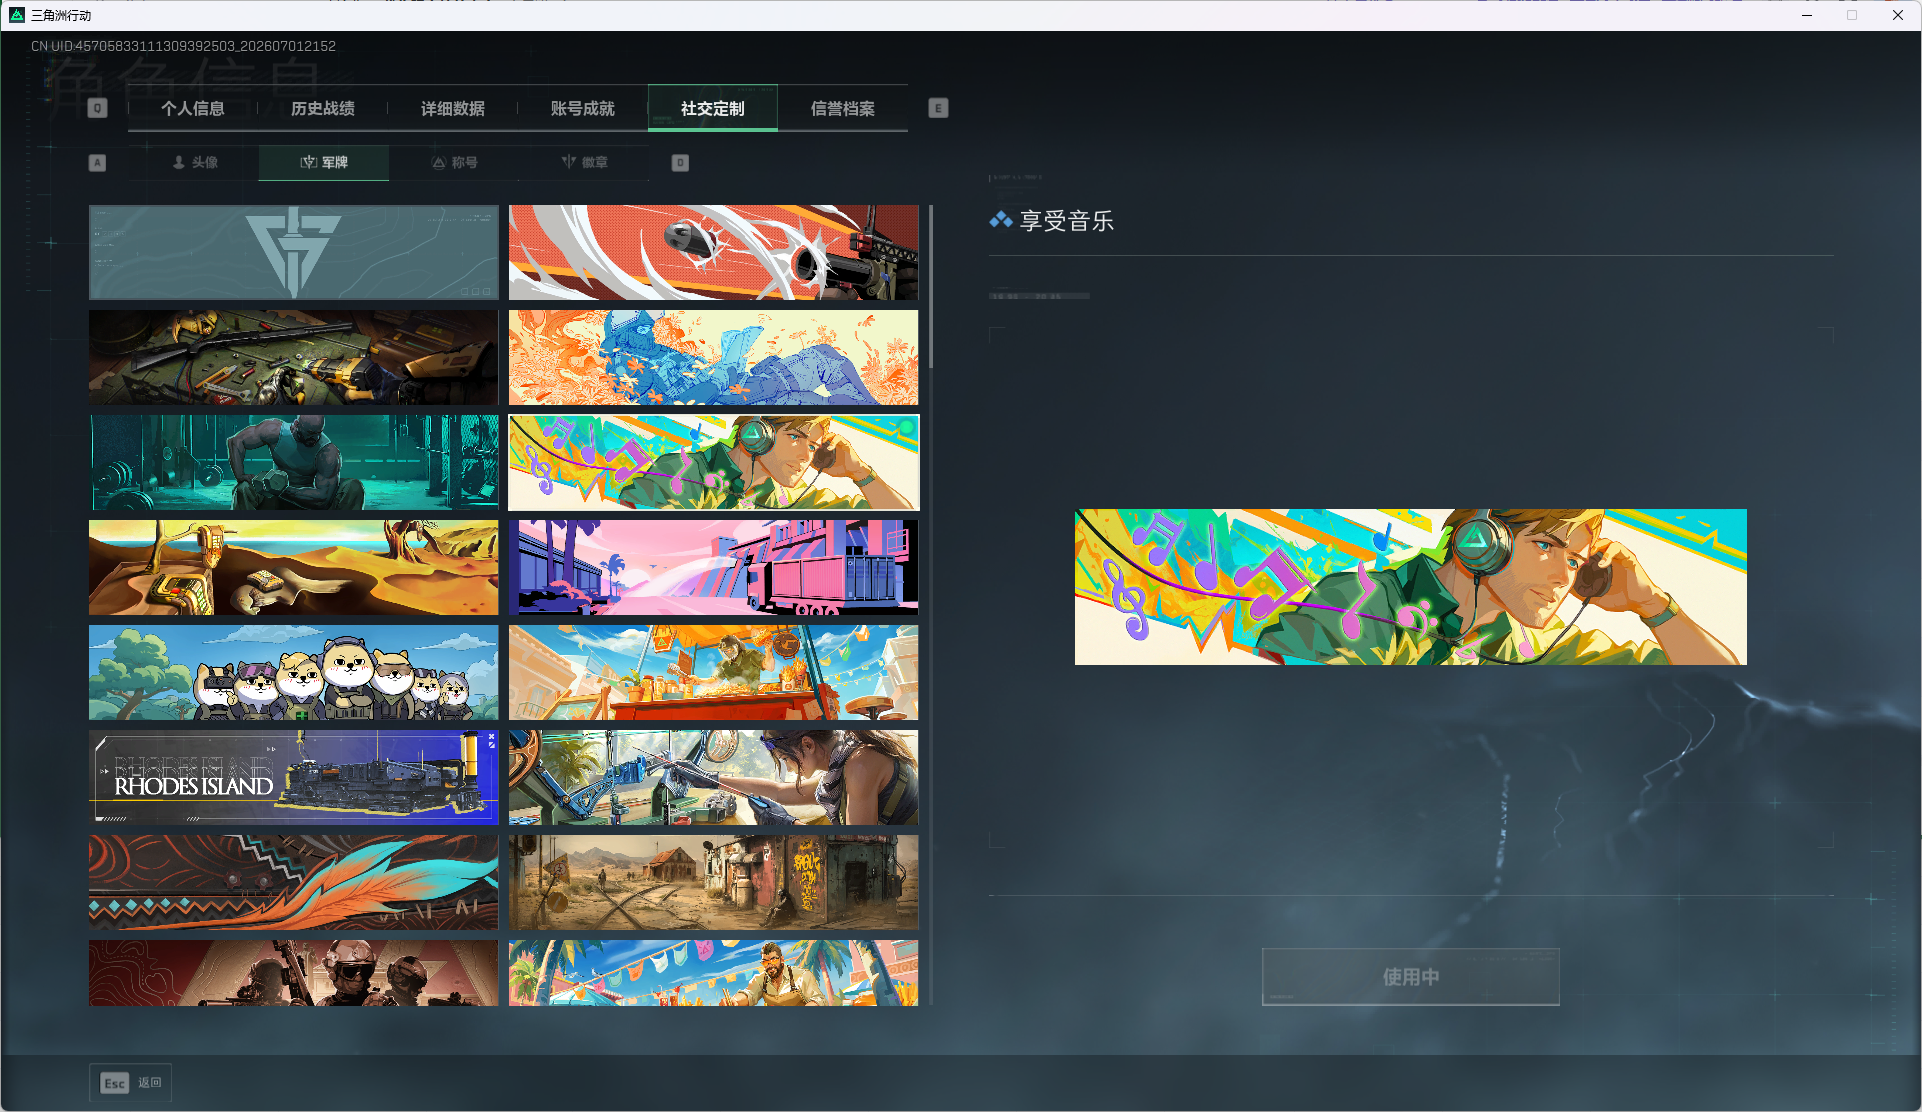1922x1112 pixels.
Task: Select the tropical bearded man dog tag
Action: pos(714,973)
